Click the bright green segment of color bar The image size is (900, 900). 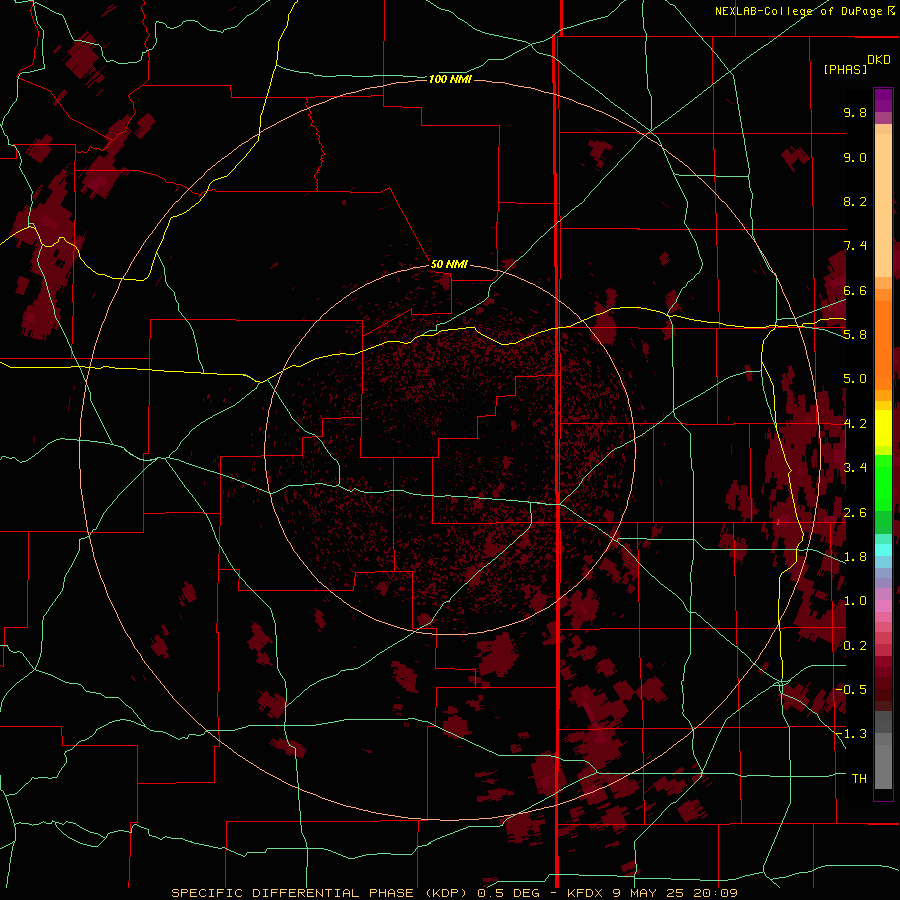pos(883,482)
